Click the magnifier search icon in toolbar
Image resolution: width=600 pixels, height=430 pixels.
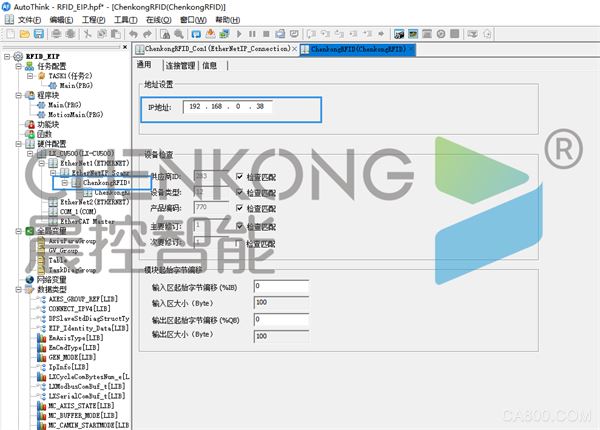pos(179,34)
